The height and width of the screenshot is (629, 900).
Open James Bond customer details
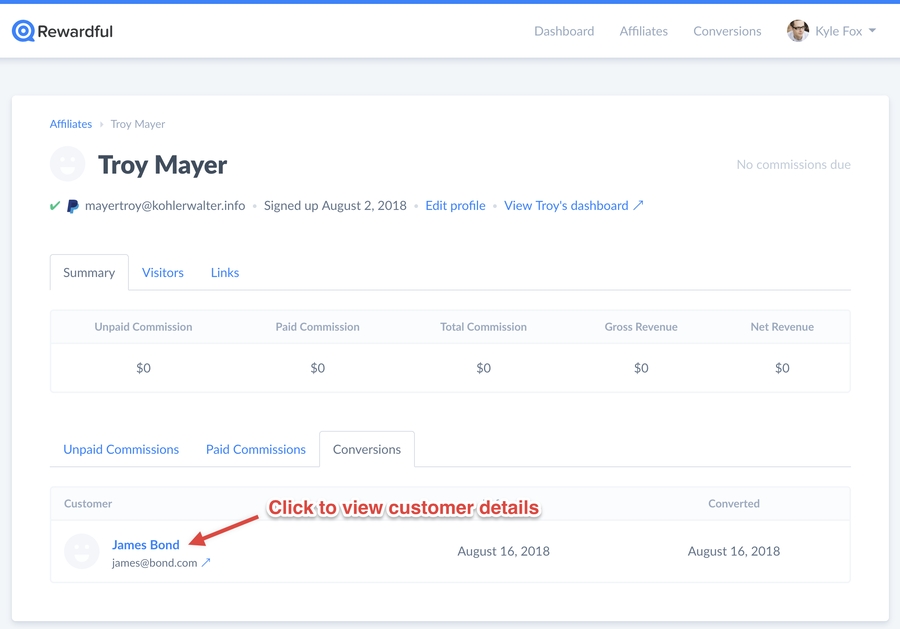point(146,544)
